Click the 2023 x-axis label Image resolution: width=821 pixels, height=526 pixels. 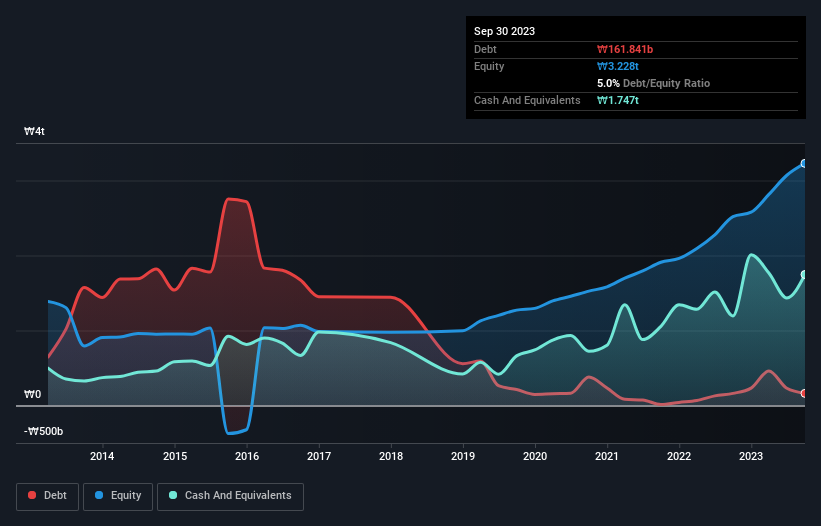tap(751, 456)
